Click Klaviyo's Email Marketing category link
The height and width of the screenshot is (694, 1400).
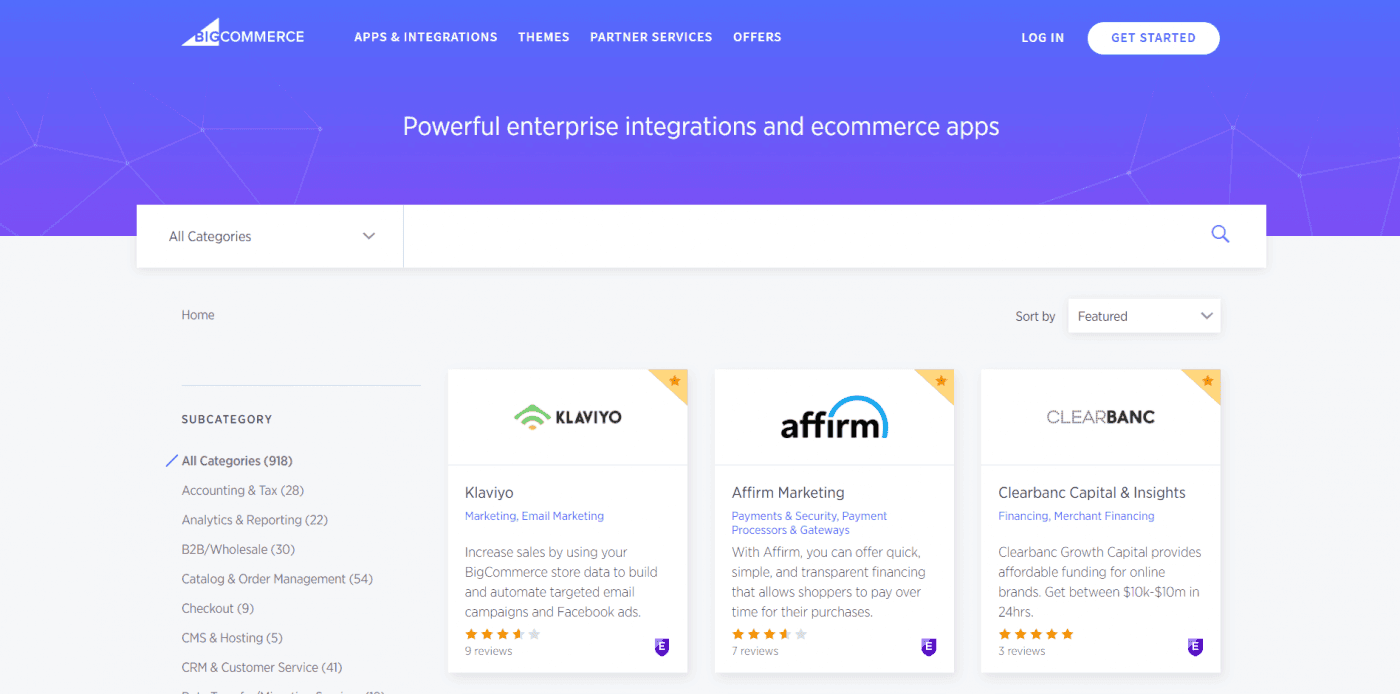tap(563, 516)
